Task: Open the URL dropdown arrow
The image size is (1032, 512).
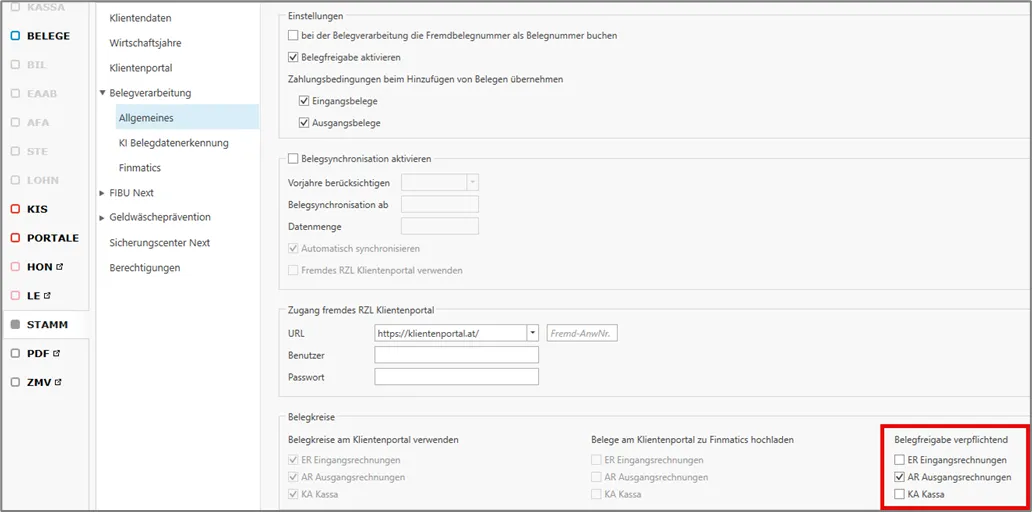Action: point(533,333)
